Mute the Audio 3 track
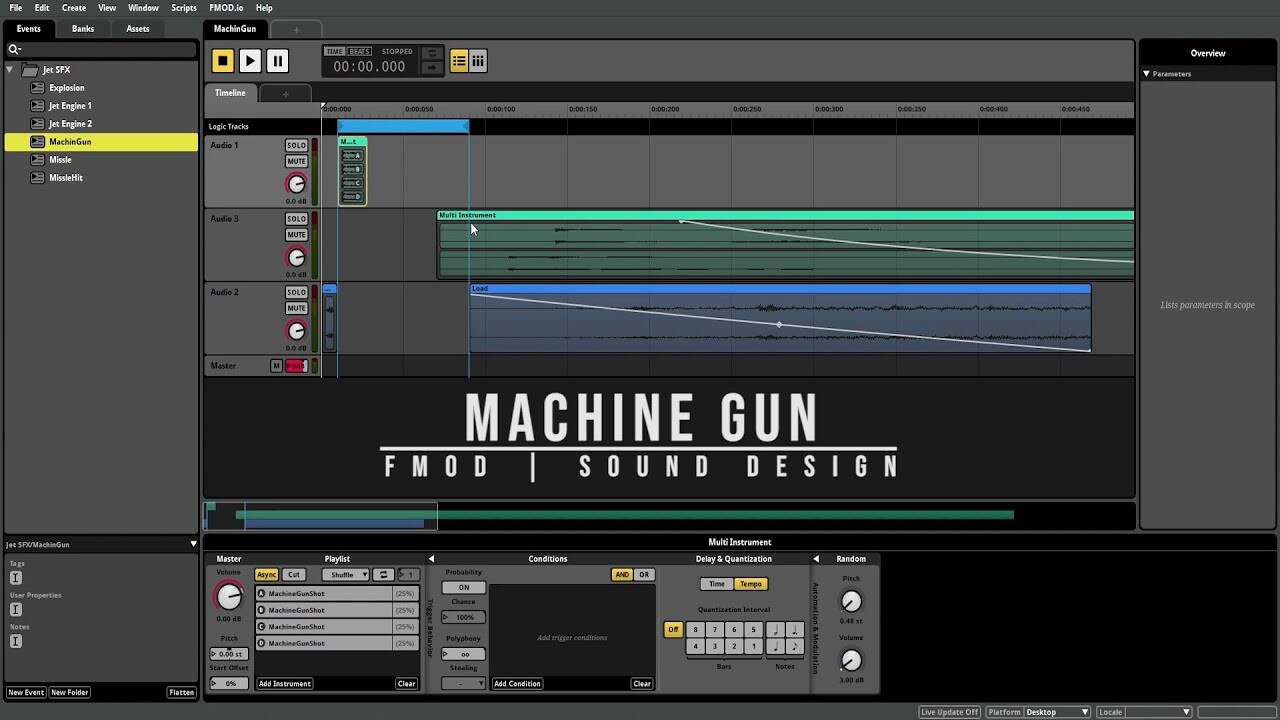The image size is (1280, 720). (x=295, y=233)
